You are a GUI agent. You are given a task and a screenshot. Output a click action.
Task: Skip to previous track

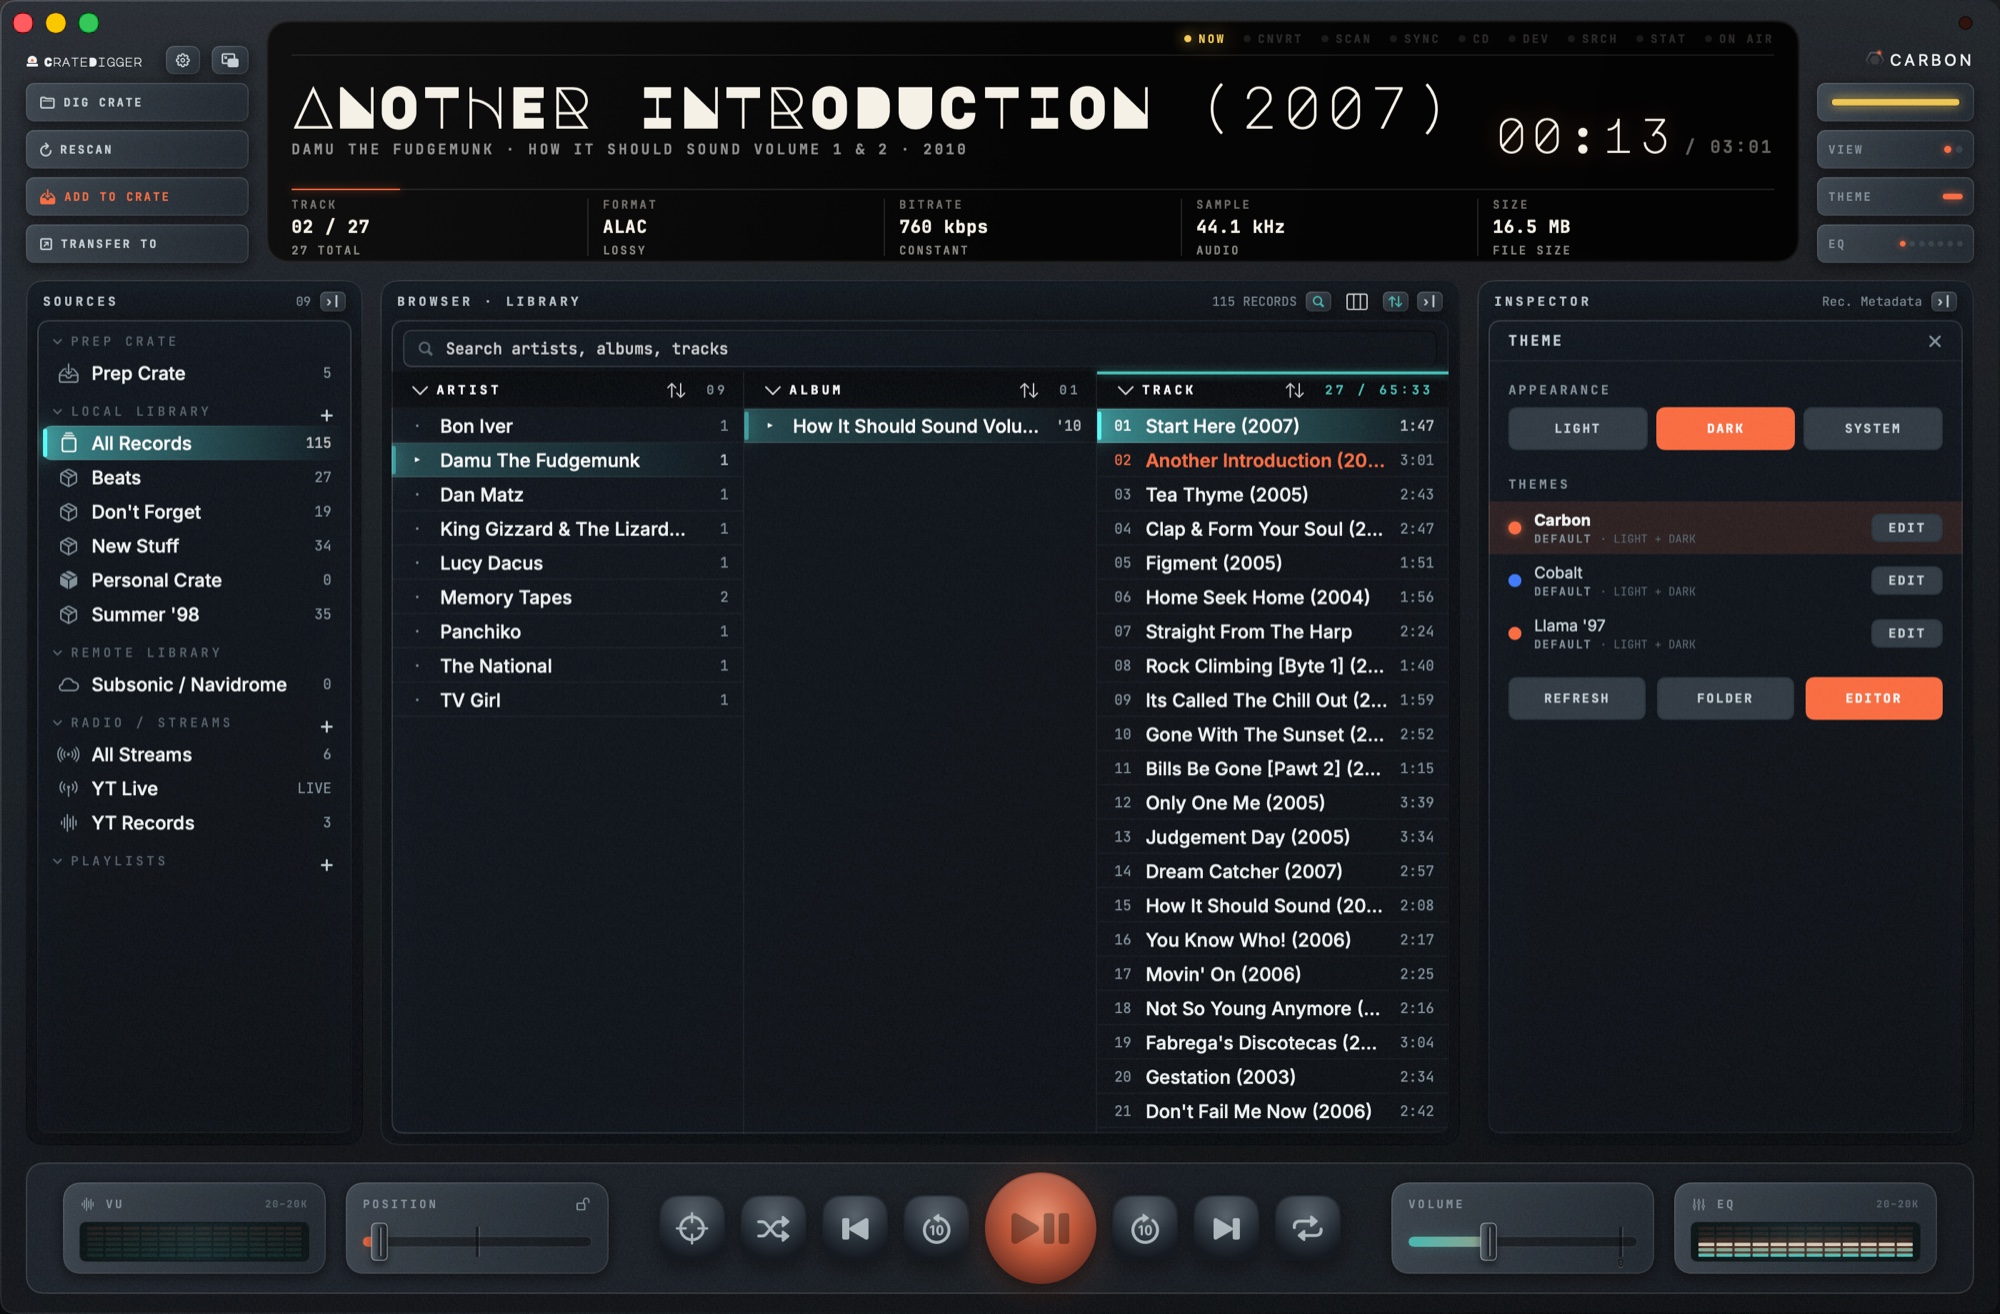pos(855,1228)
